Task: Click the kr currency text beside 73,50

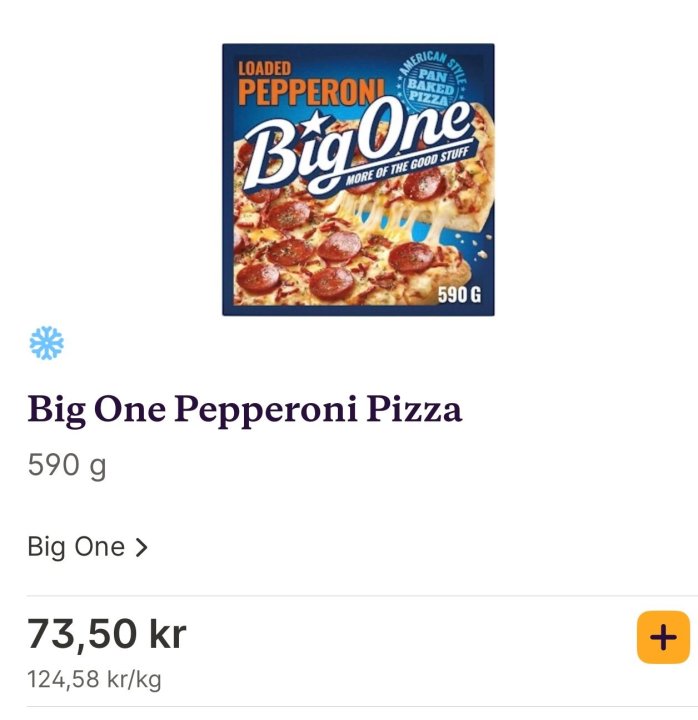Action: click(x=166, y=633)
